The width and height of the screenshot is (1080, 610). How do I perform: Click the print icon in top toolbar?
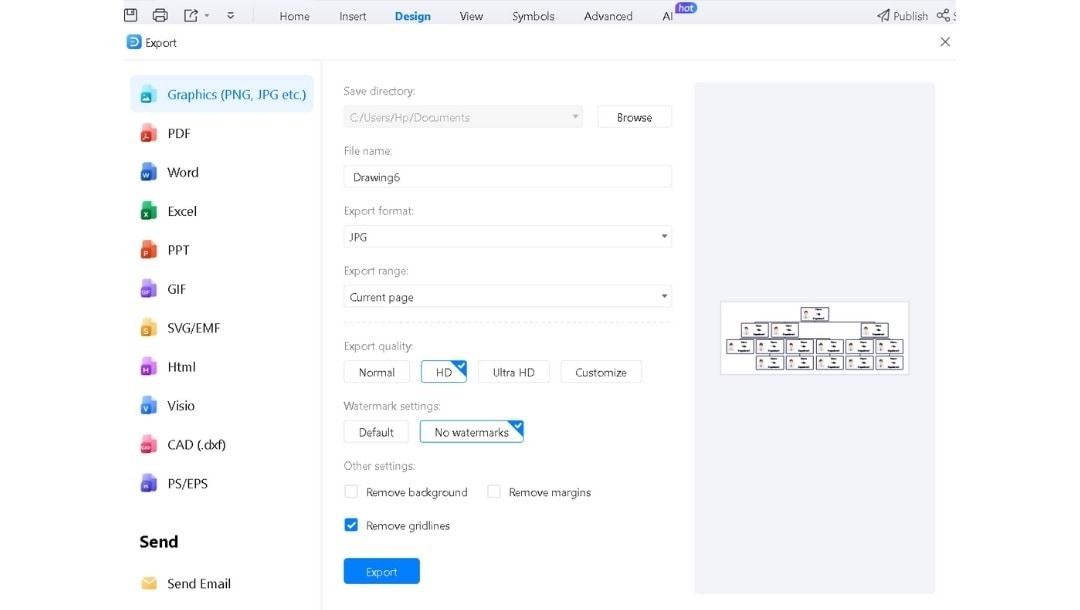pos(160,14)
